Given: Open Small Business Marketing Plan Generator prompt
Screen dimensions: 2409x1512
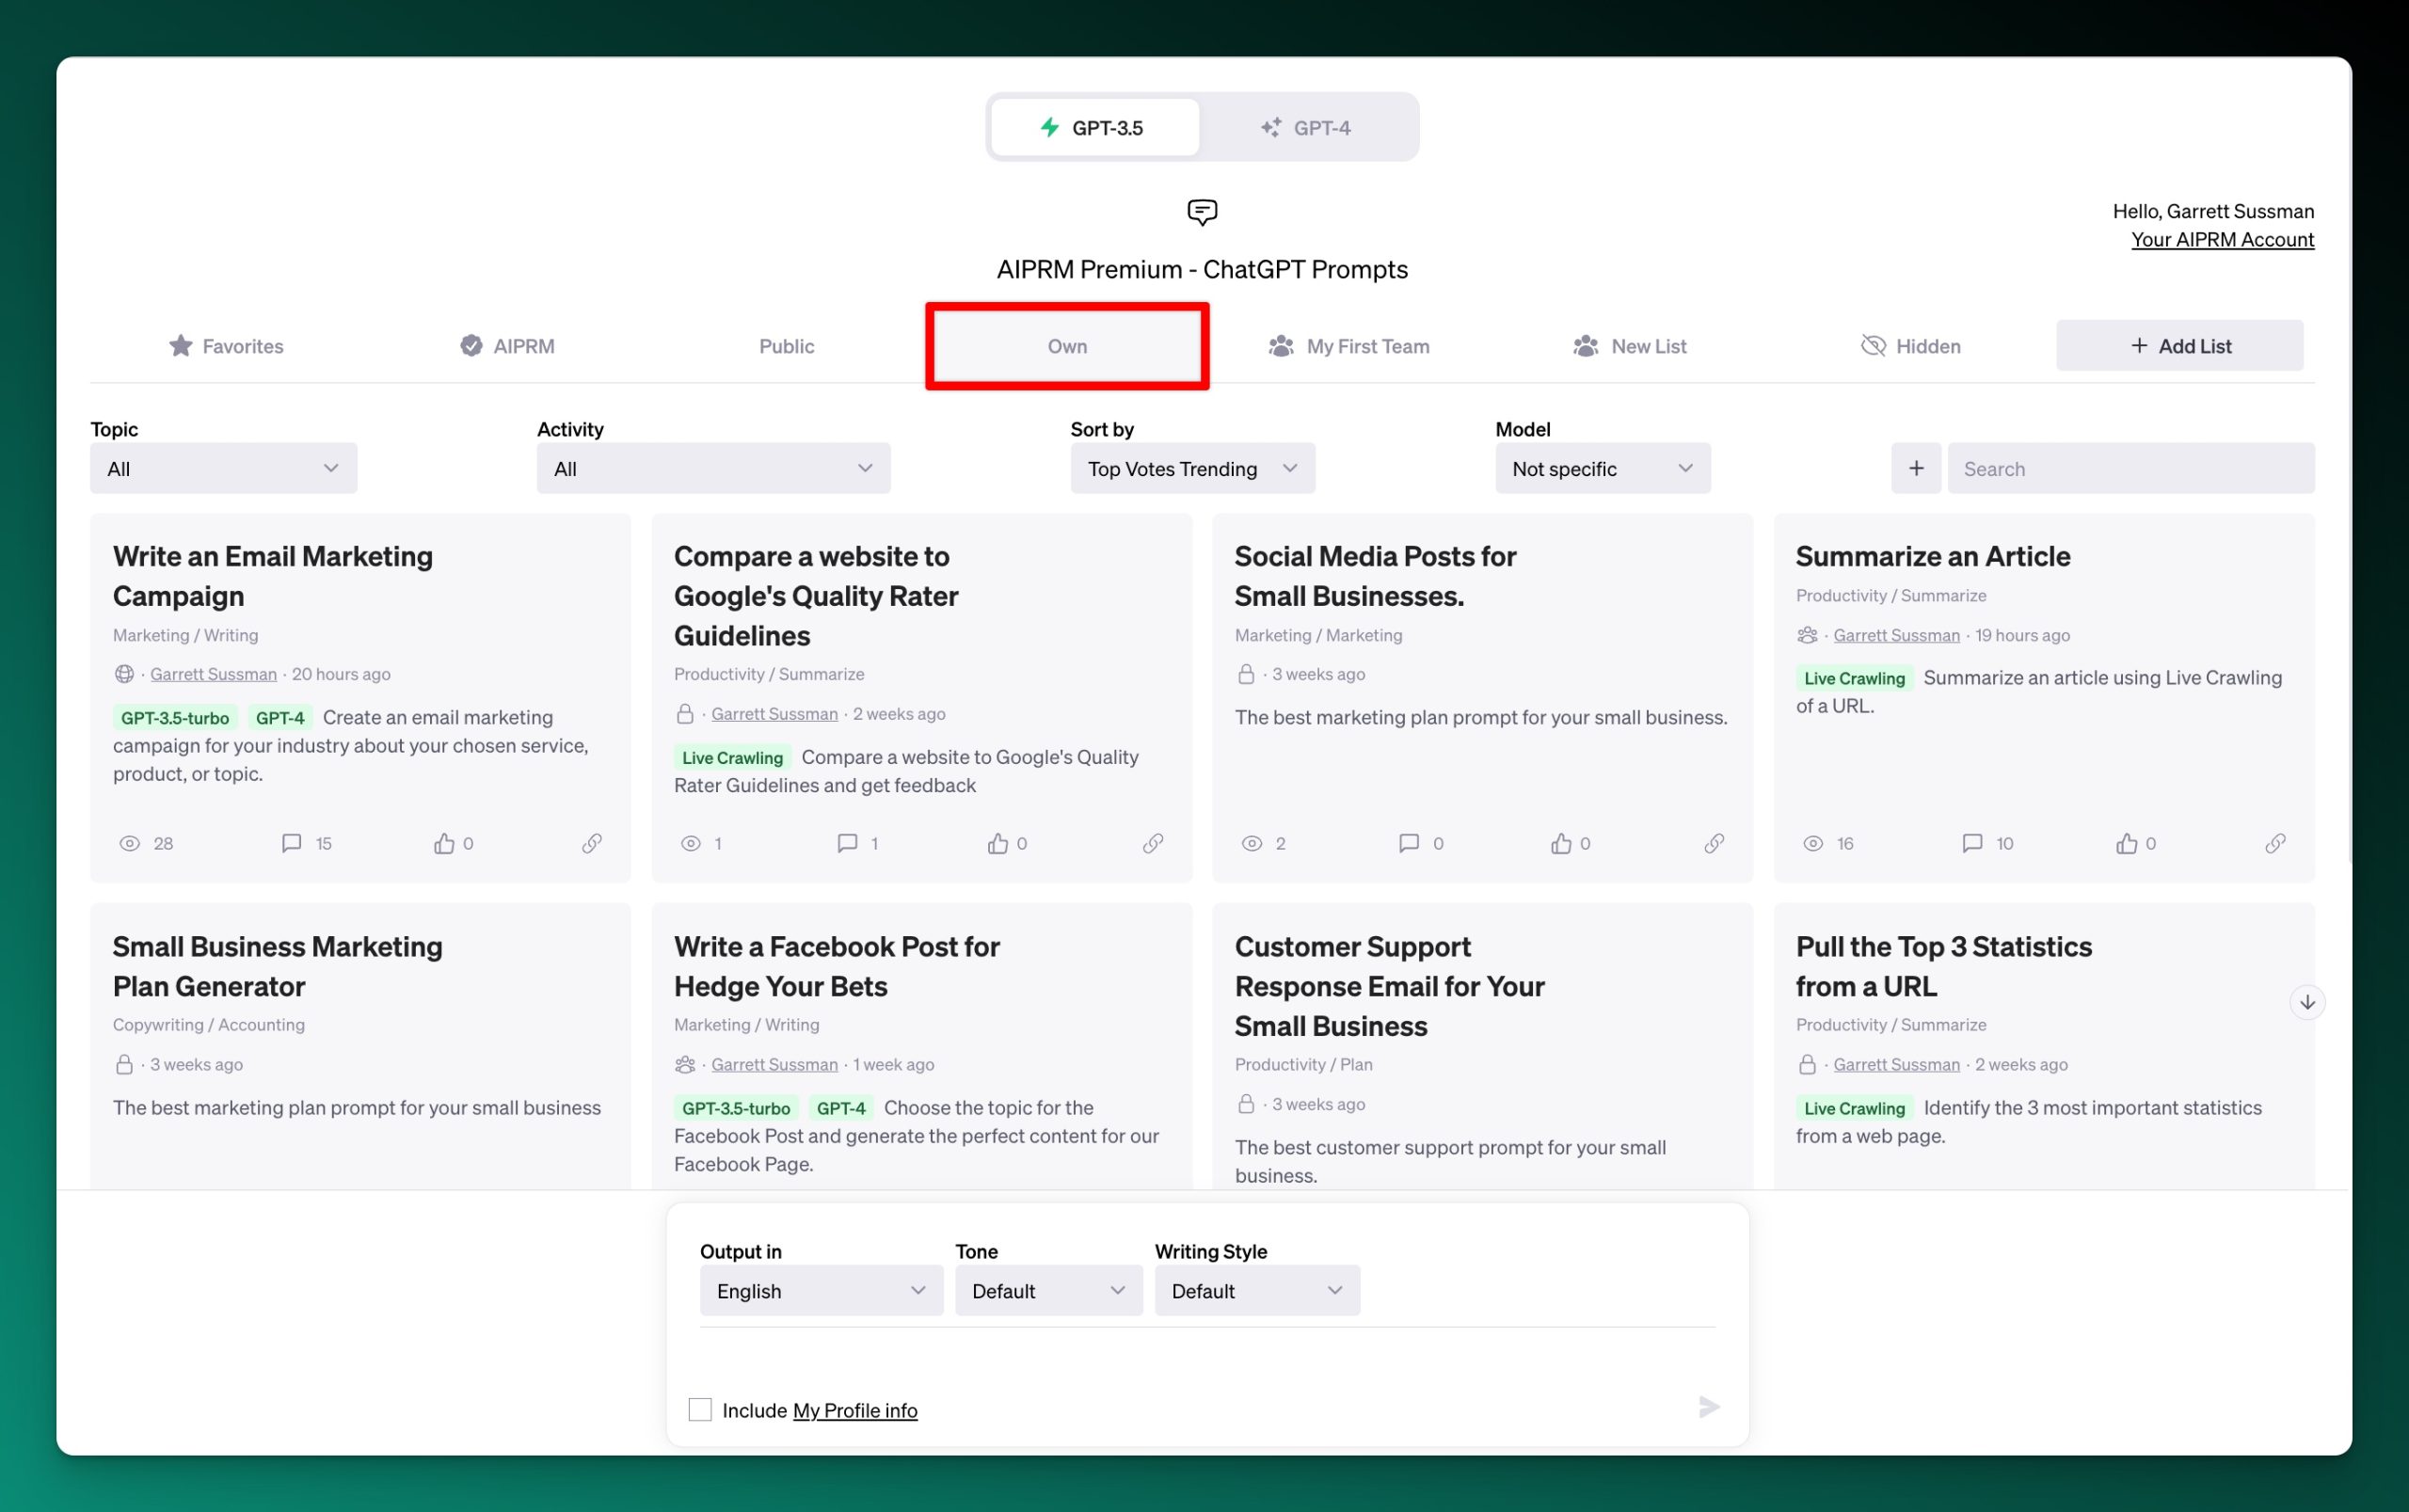Looking at the screenshot, I should pyautogui.click(x=277, y=966).
